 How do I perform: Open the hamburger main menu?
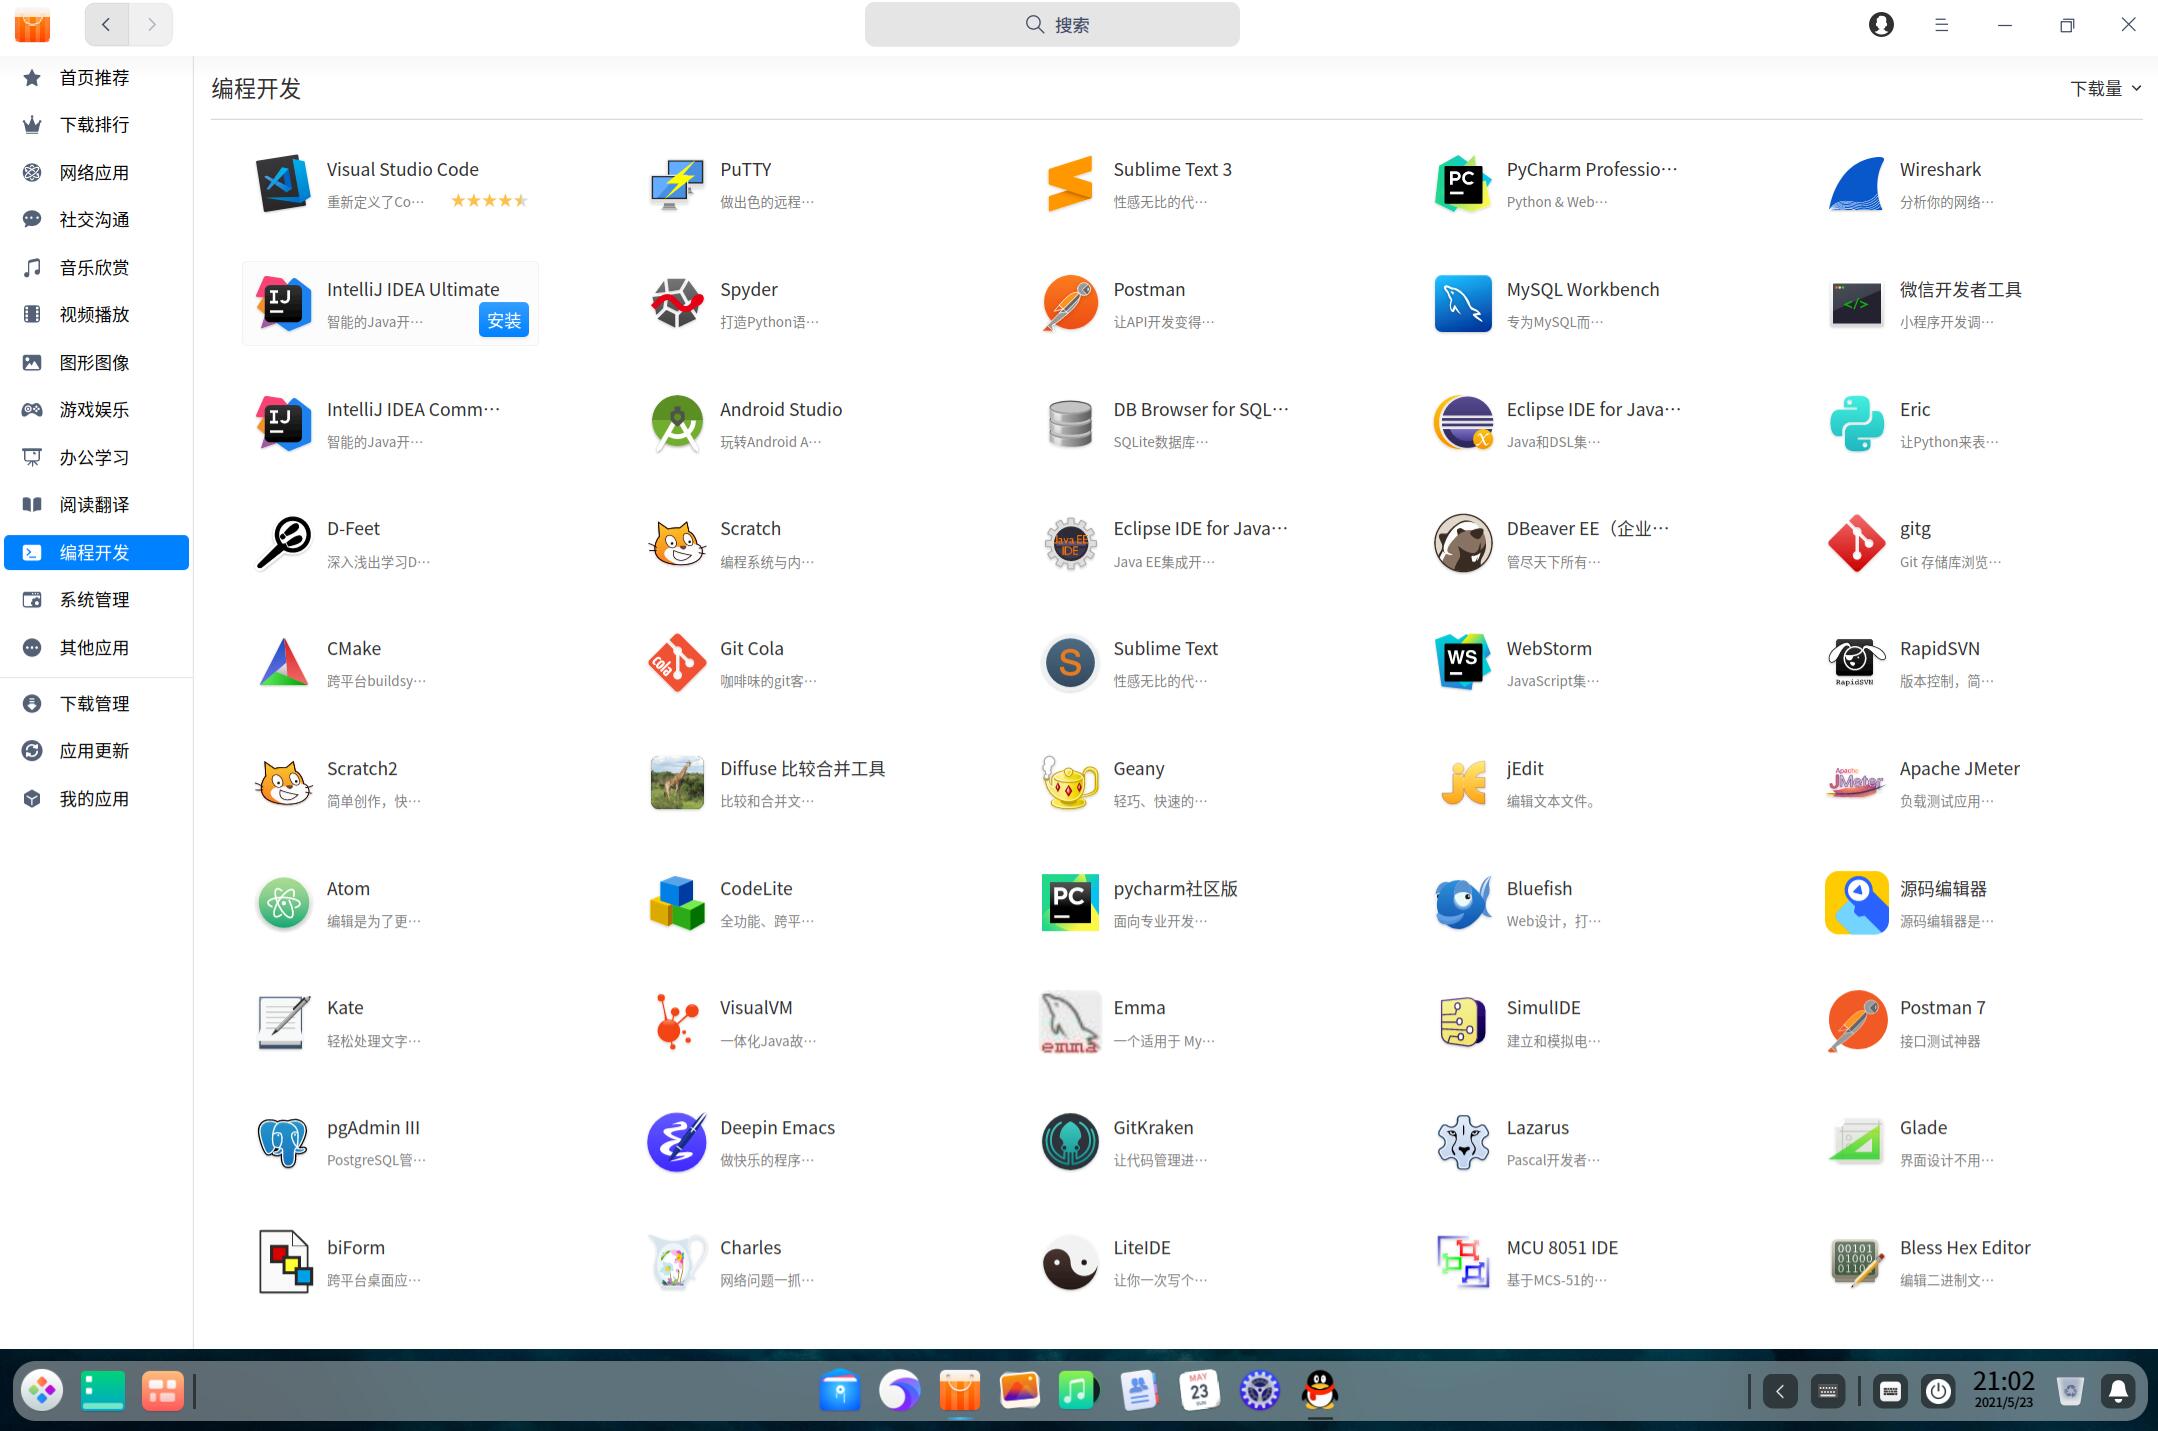[x=1942, y=25]
